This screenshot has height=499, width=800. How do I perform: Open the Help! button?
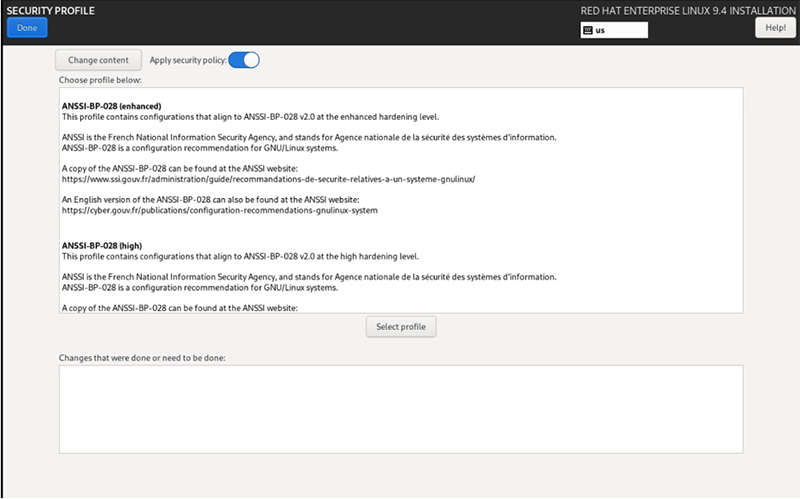(775, 28)
